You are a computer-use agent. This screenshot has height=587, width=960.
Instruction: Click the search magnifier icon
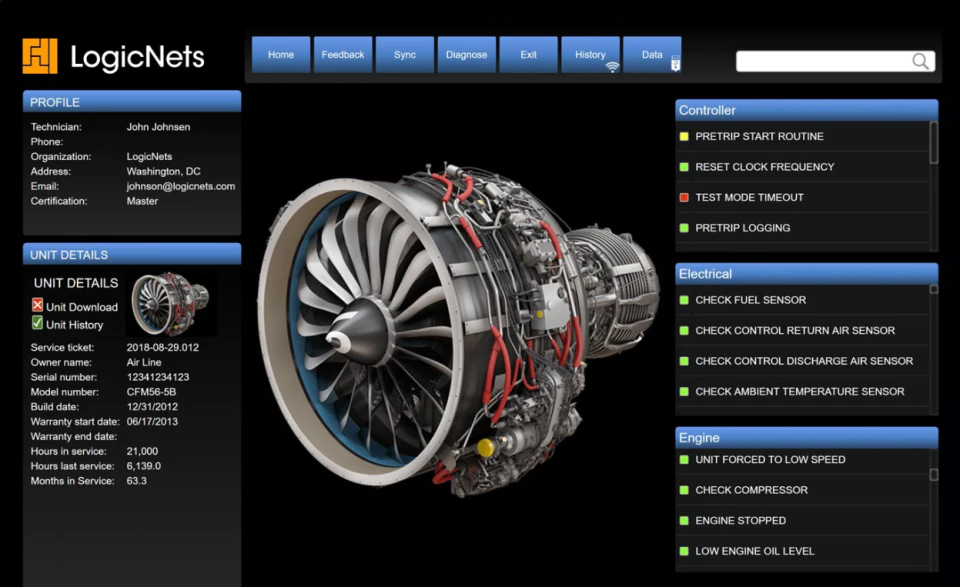920,61
